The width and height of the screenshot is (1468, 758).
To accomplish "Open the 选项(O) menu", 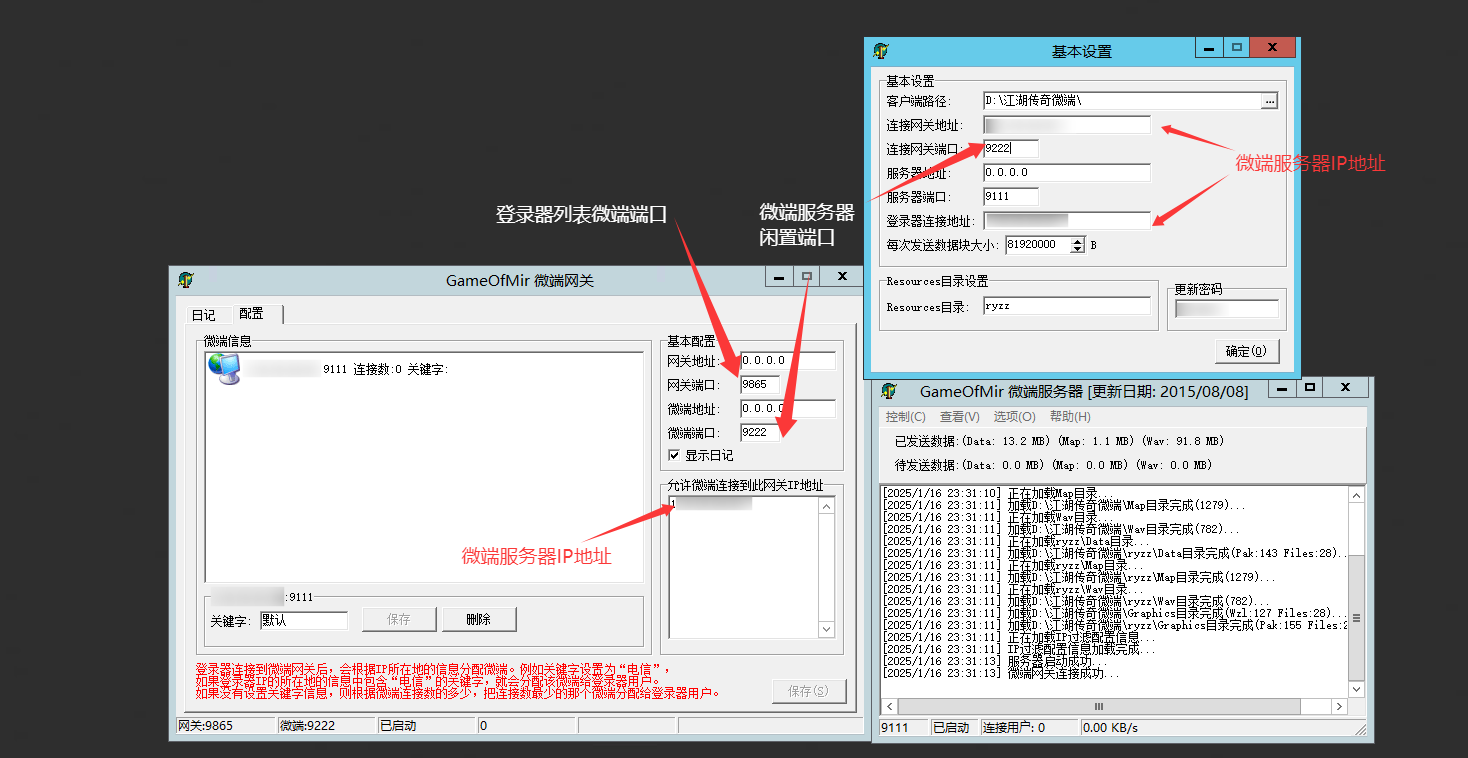I will click(1012, 416).
